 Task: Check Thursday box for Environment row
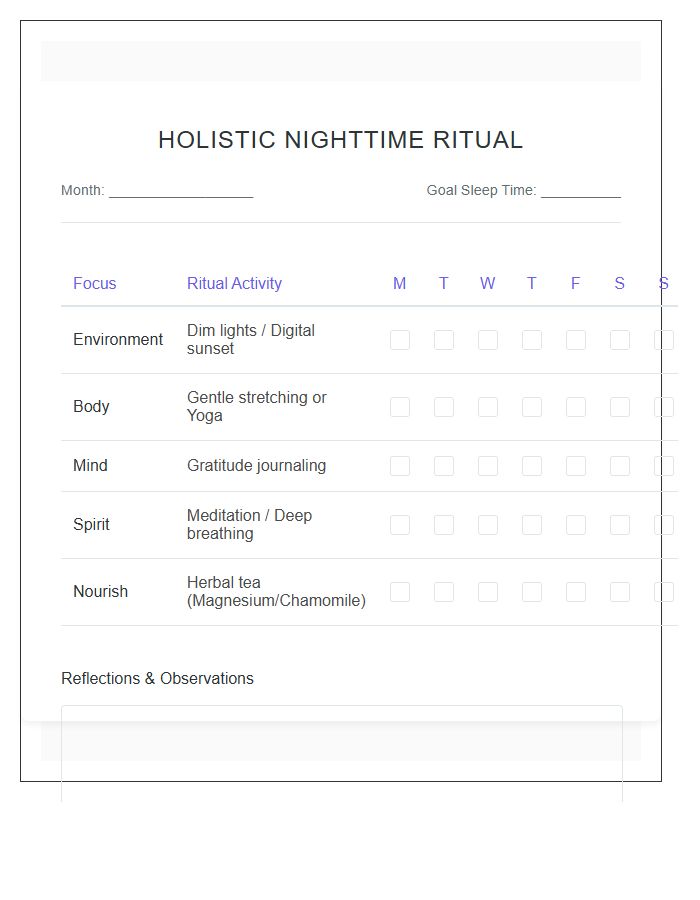[x=532, y=340]
